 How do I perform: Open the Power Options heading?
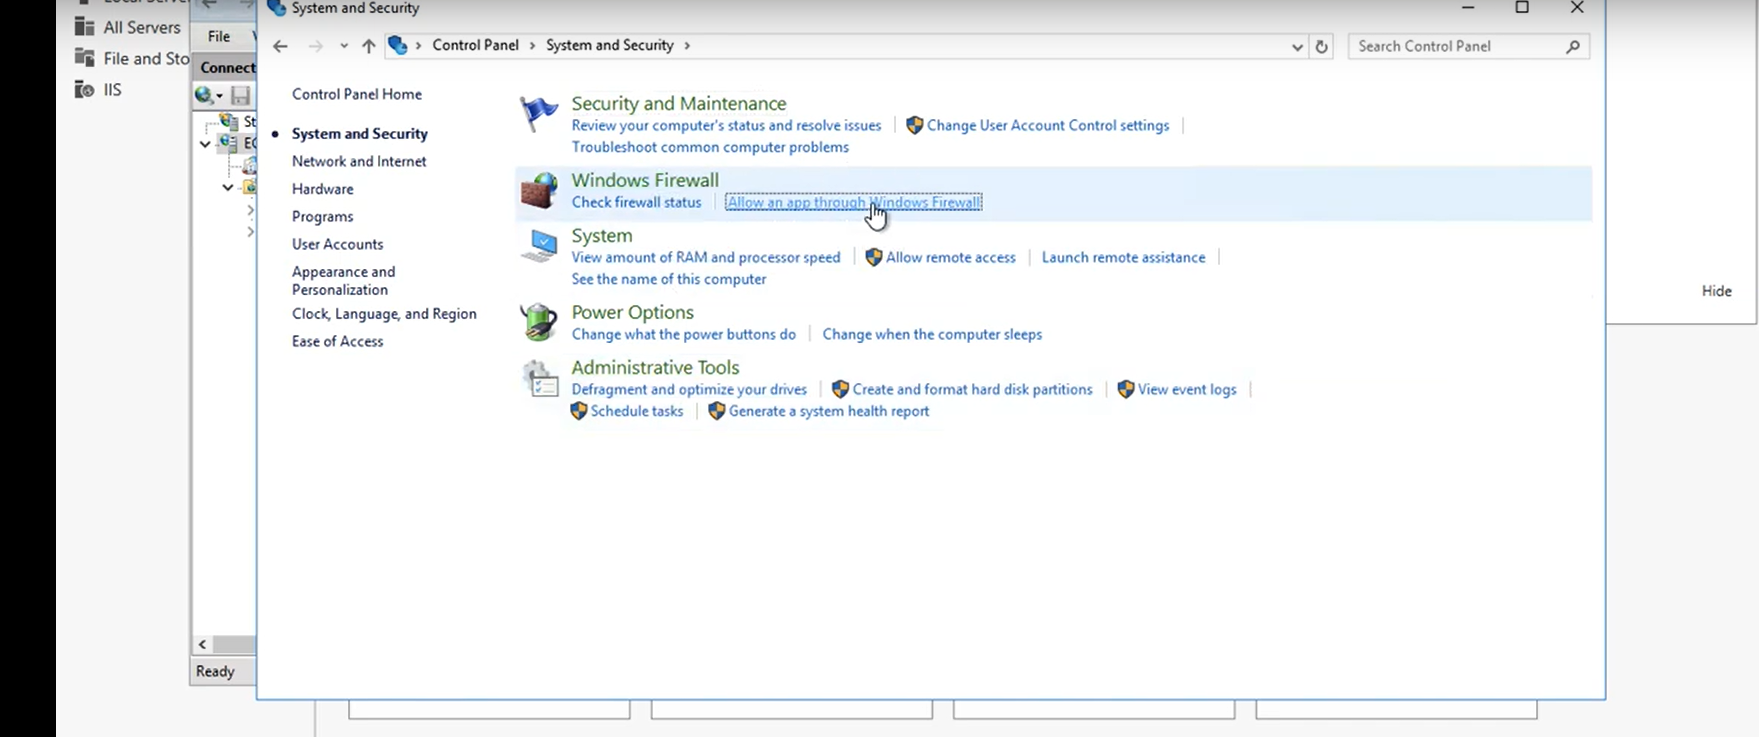(632, 312)
